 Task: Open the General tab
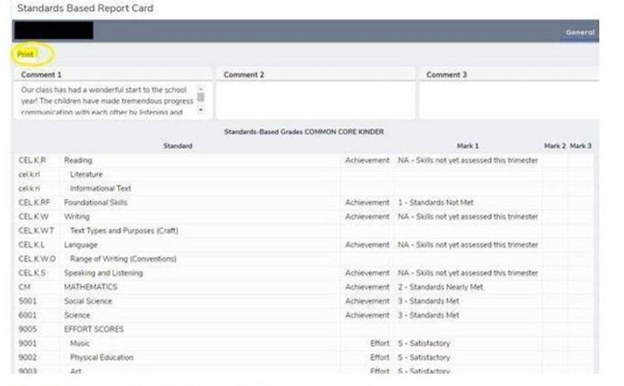coord(580,32)
